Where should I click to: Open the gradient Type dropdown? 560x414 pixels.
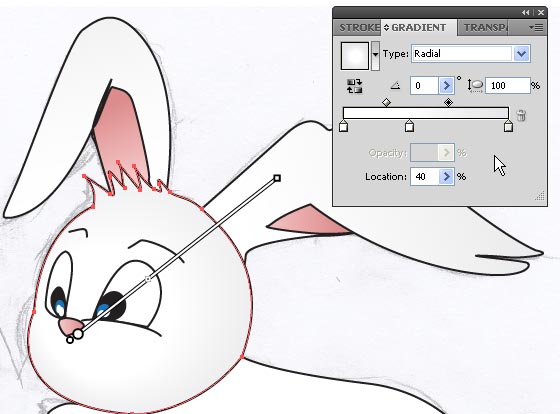tap(471, 54)
